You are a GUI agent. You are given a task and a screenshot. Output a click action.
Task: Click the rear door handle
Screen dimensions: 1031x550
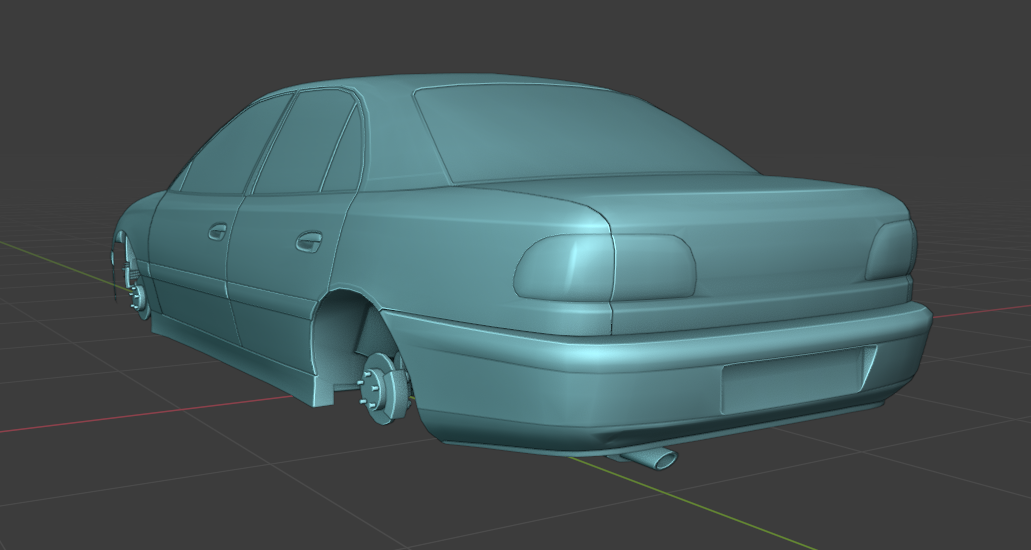(308, 241)
